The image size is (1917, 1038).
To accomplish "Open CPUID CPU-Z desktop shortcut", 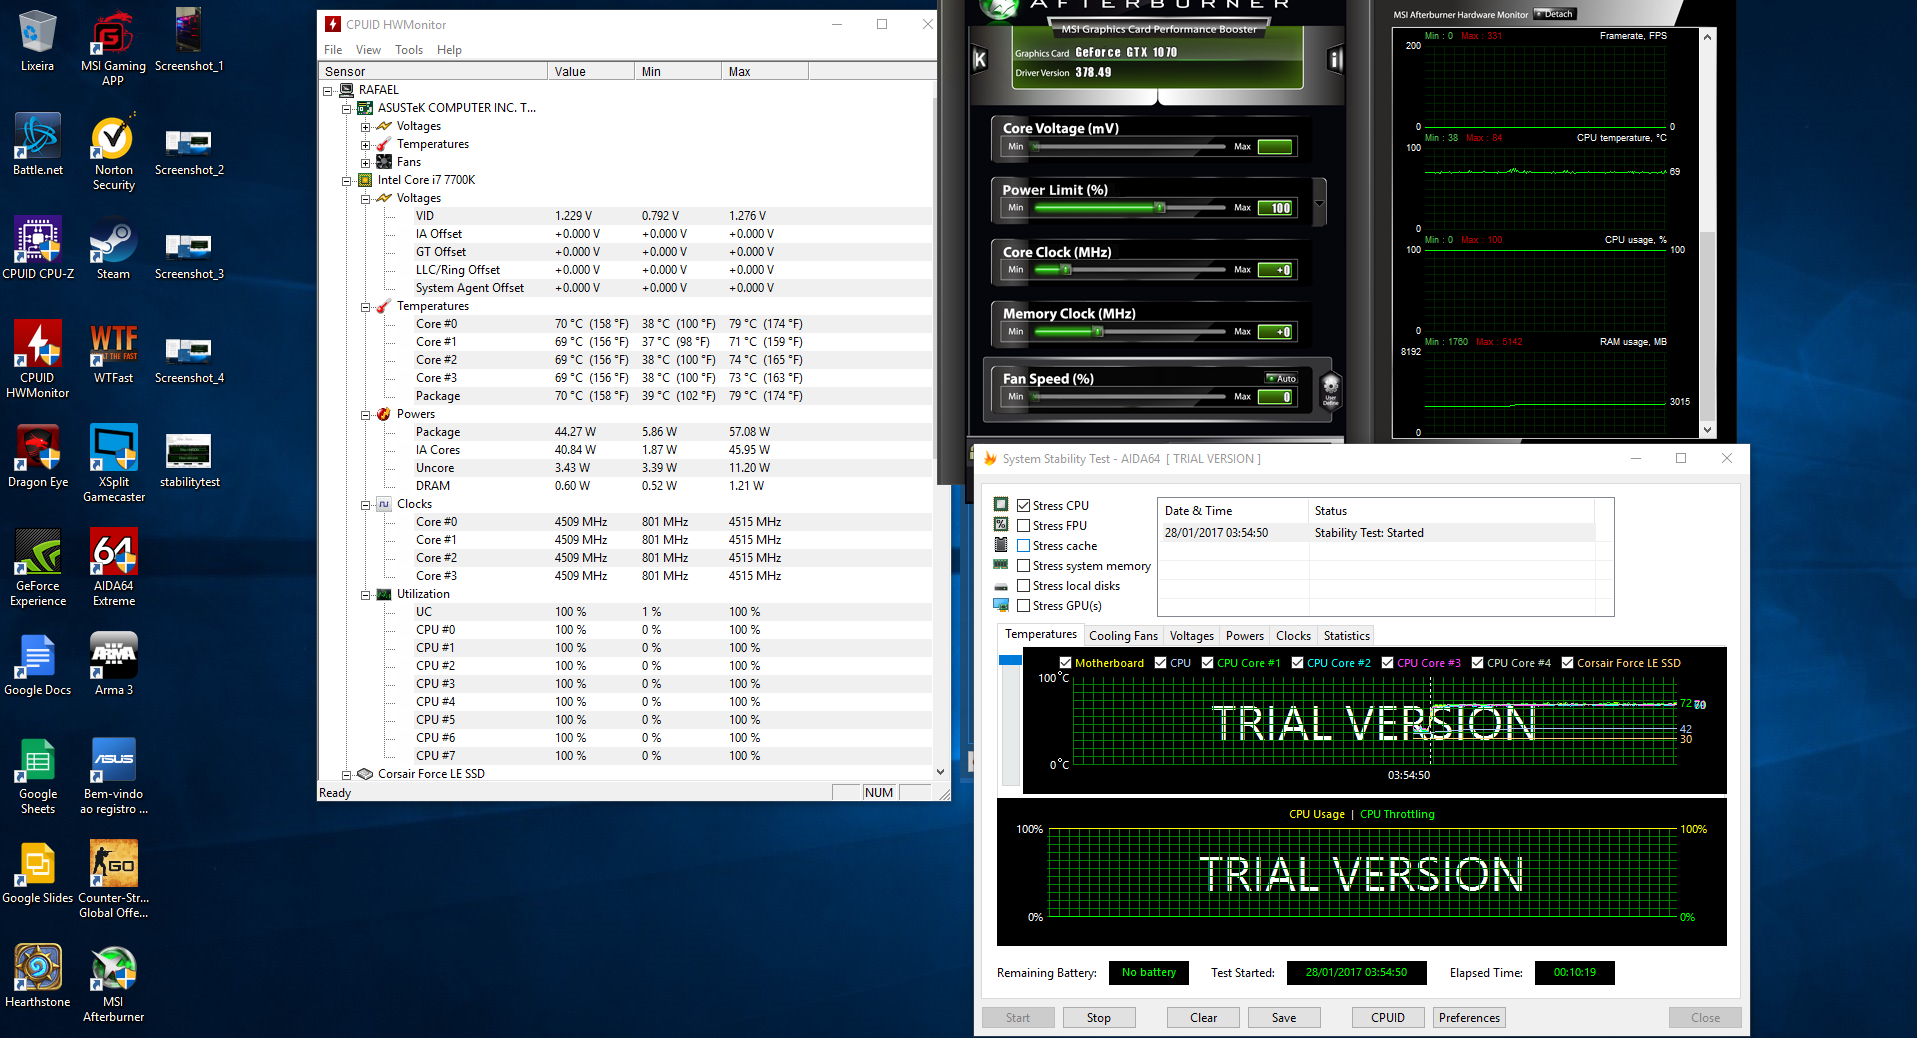I will 38,248.
